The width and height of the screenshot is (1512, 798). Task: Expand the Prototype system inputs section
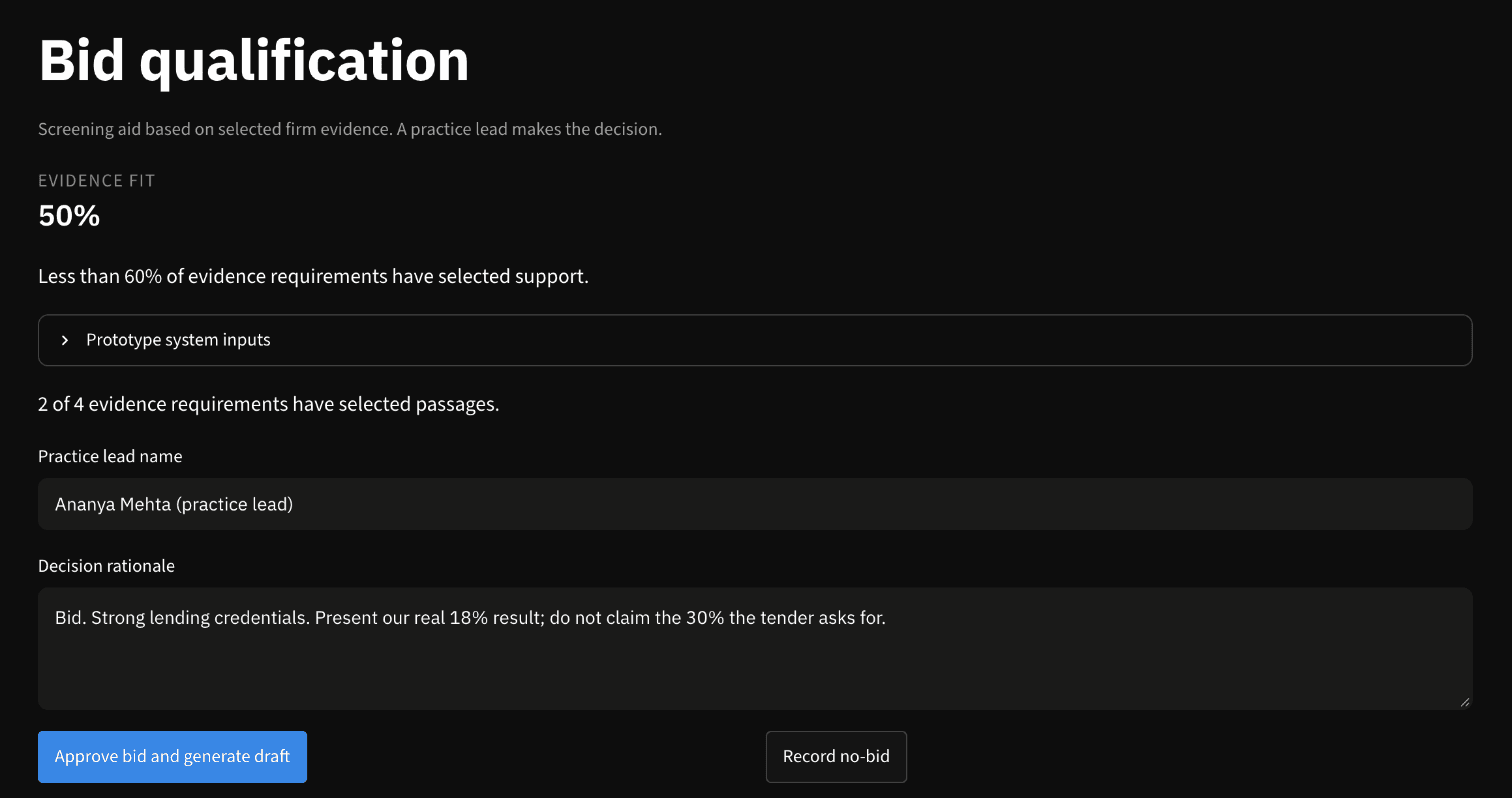coord(755,340)
